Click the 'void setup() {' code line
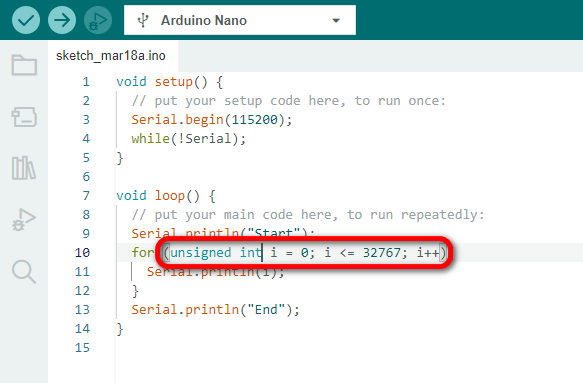 (170, 82)
